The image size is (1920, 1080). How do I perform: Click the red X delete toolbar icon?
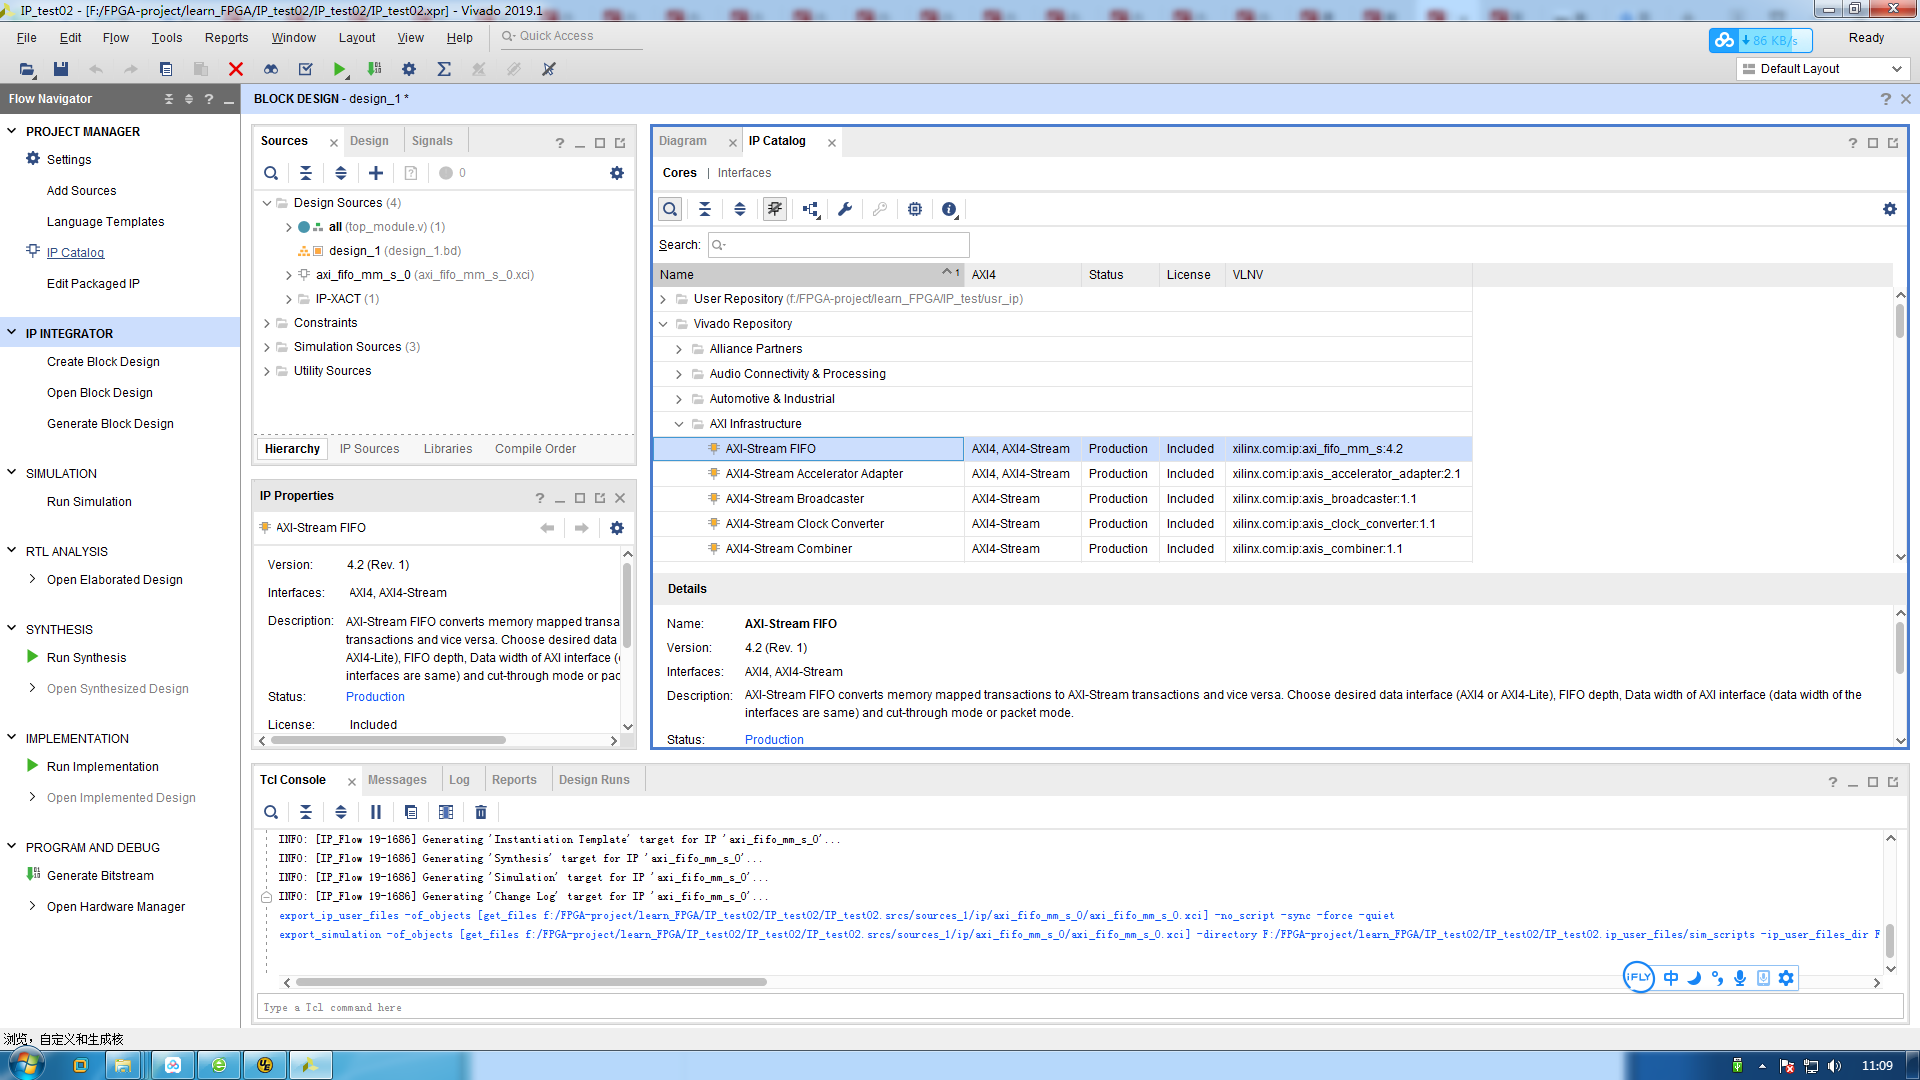236,69
